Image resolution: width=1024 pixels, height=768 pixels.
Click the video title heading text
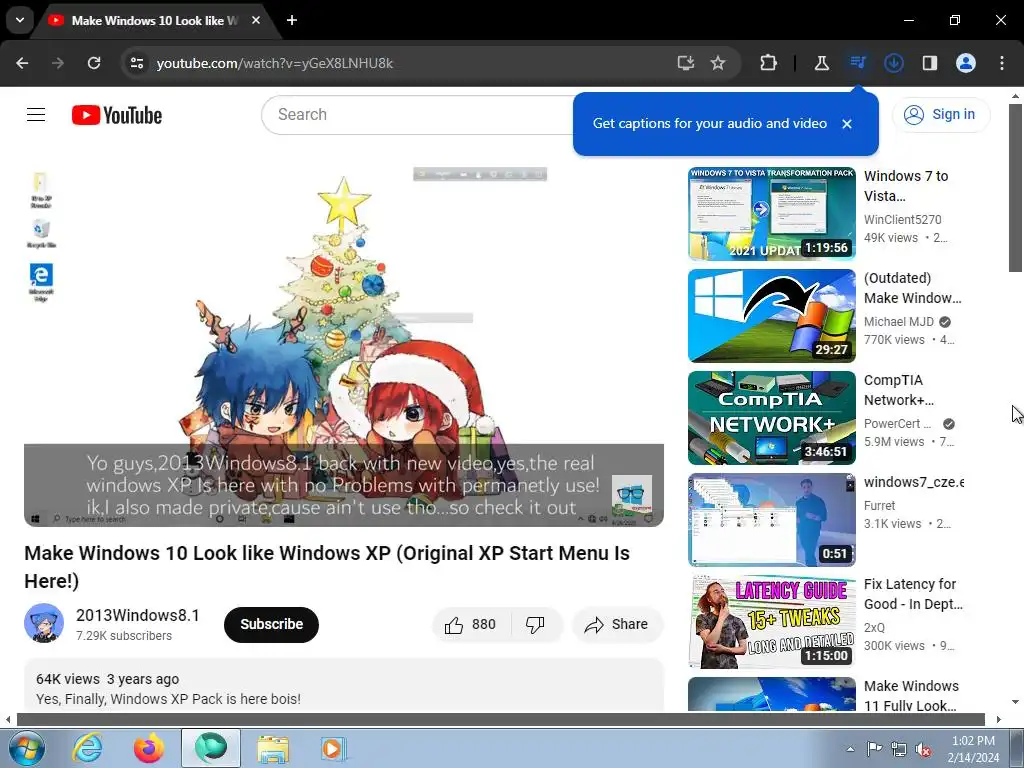(x=327, y=567)
